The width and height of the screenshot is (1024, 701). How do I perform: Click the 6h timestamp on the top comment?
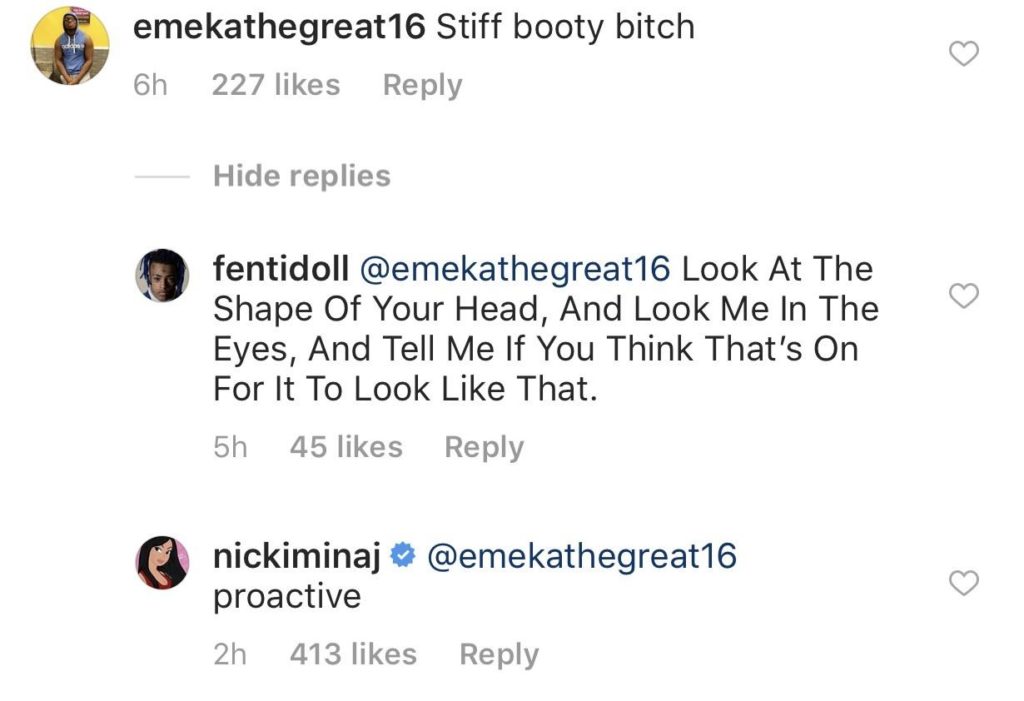tap(149, 85)
